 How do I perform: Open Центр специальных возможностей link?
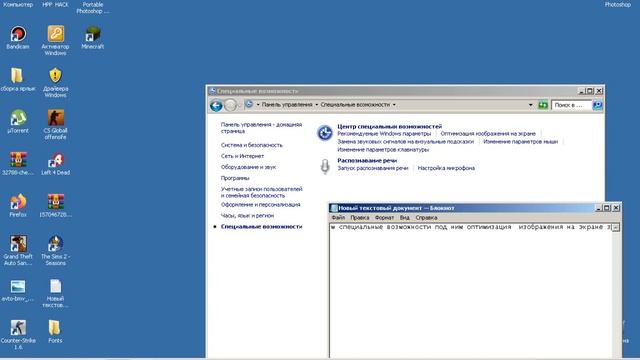389,126
